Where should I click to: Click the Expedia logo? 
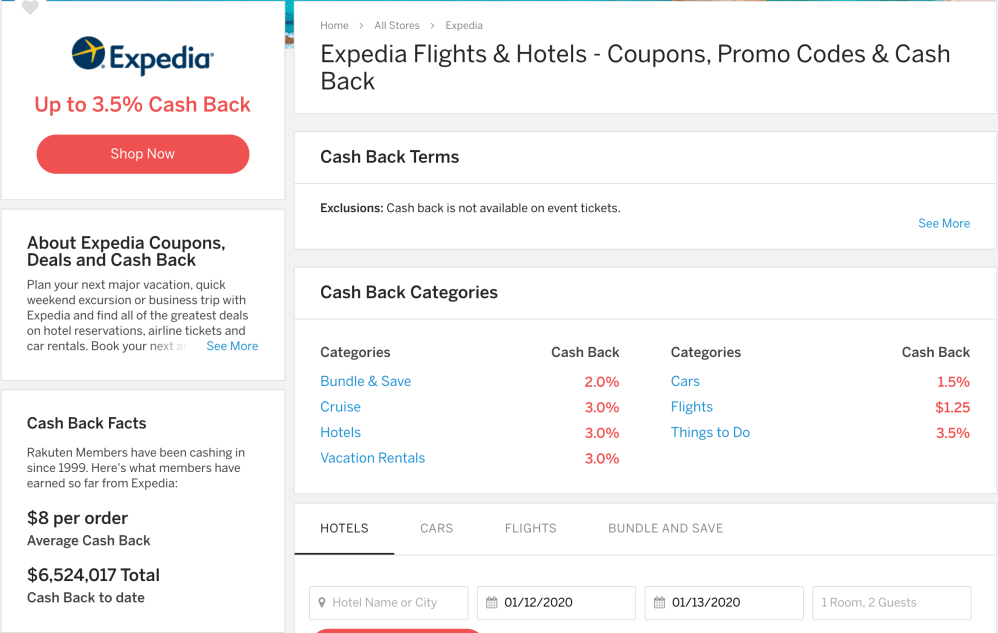143,56
